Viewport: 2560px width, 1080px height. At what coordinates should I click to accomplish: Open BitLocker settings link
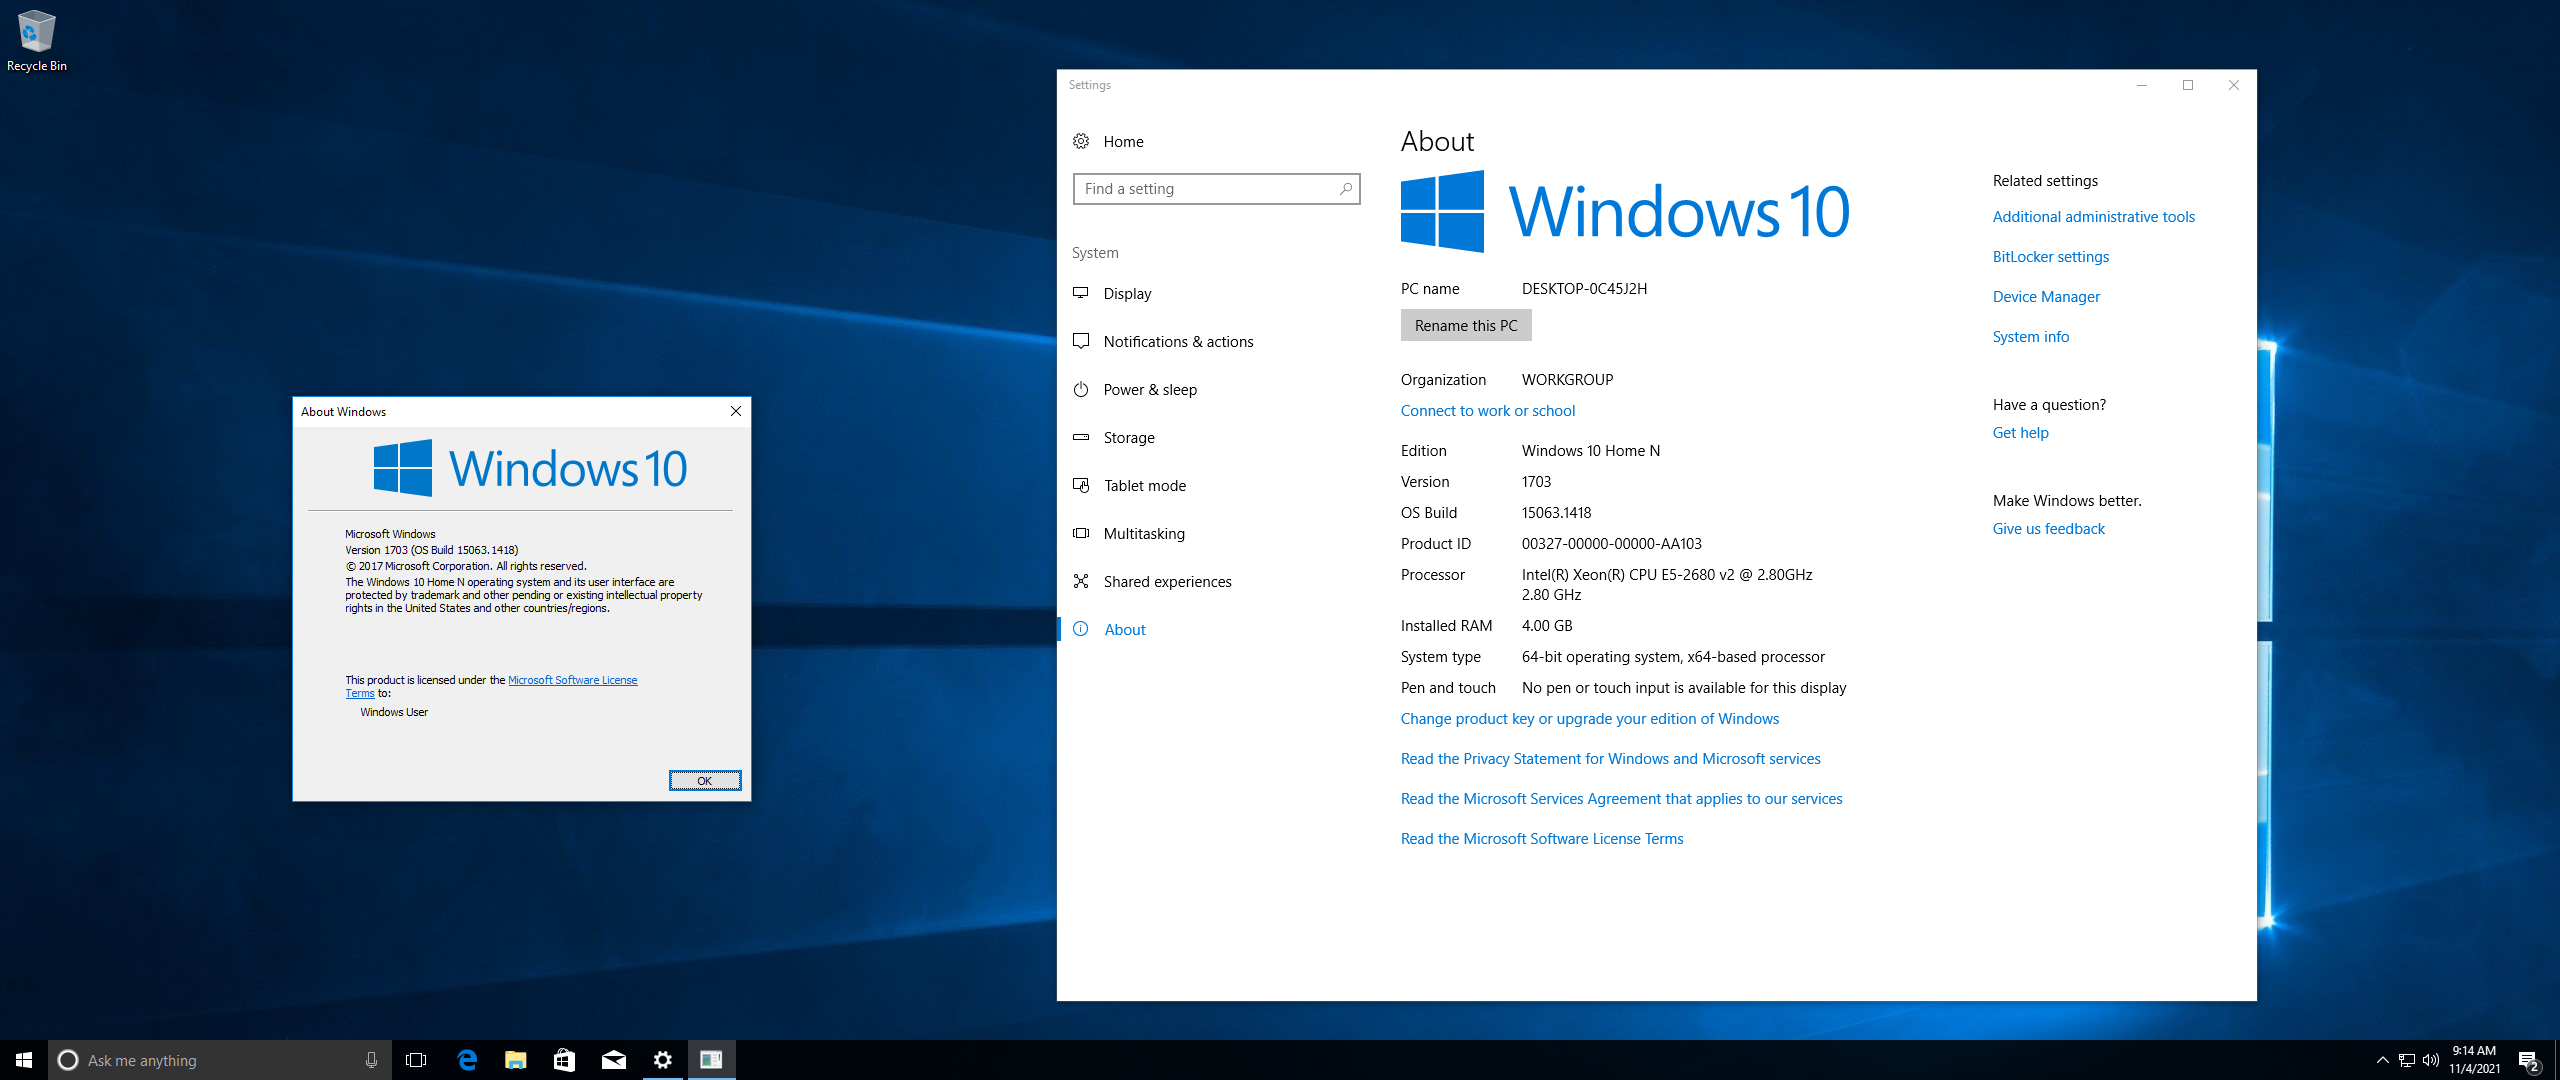pos(2050,257)
